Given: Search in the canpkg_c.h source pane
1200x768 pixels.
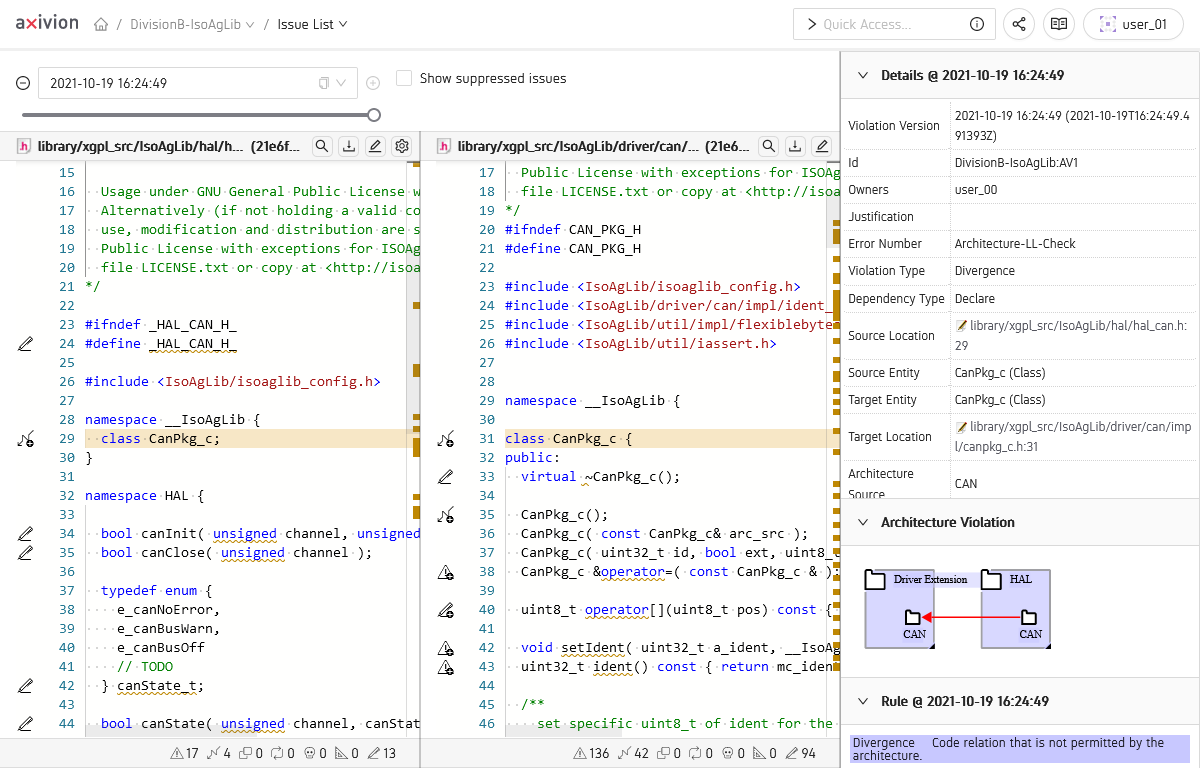Looking at the screenshot, I should (x=769, y=146).
